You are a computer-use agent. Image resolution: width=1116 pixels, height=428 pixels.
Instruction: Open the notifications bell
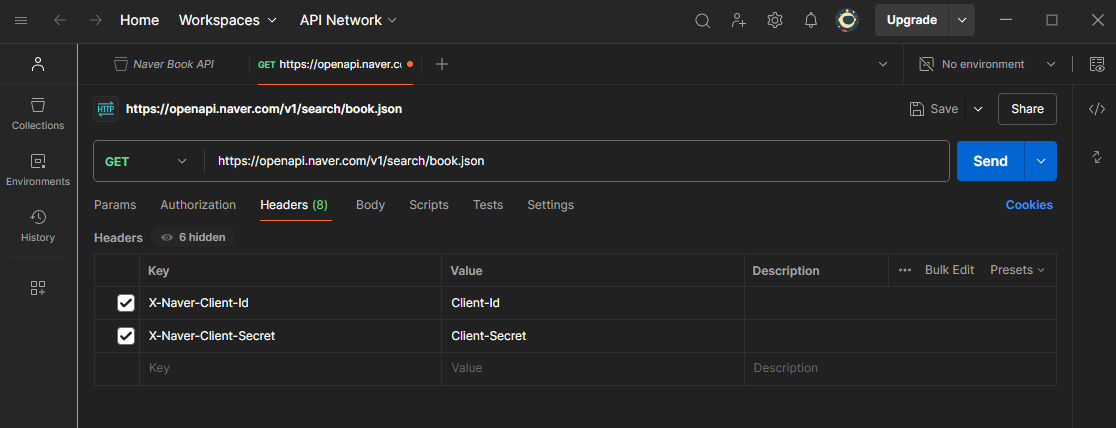click(x=811, y=21)
